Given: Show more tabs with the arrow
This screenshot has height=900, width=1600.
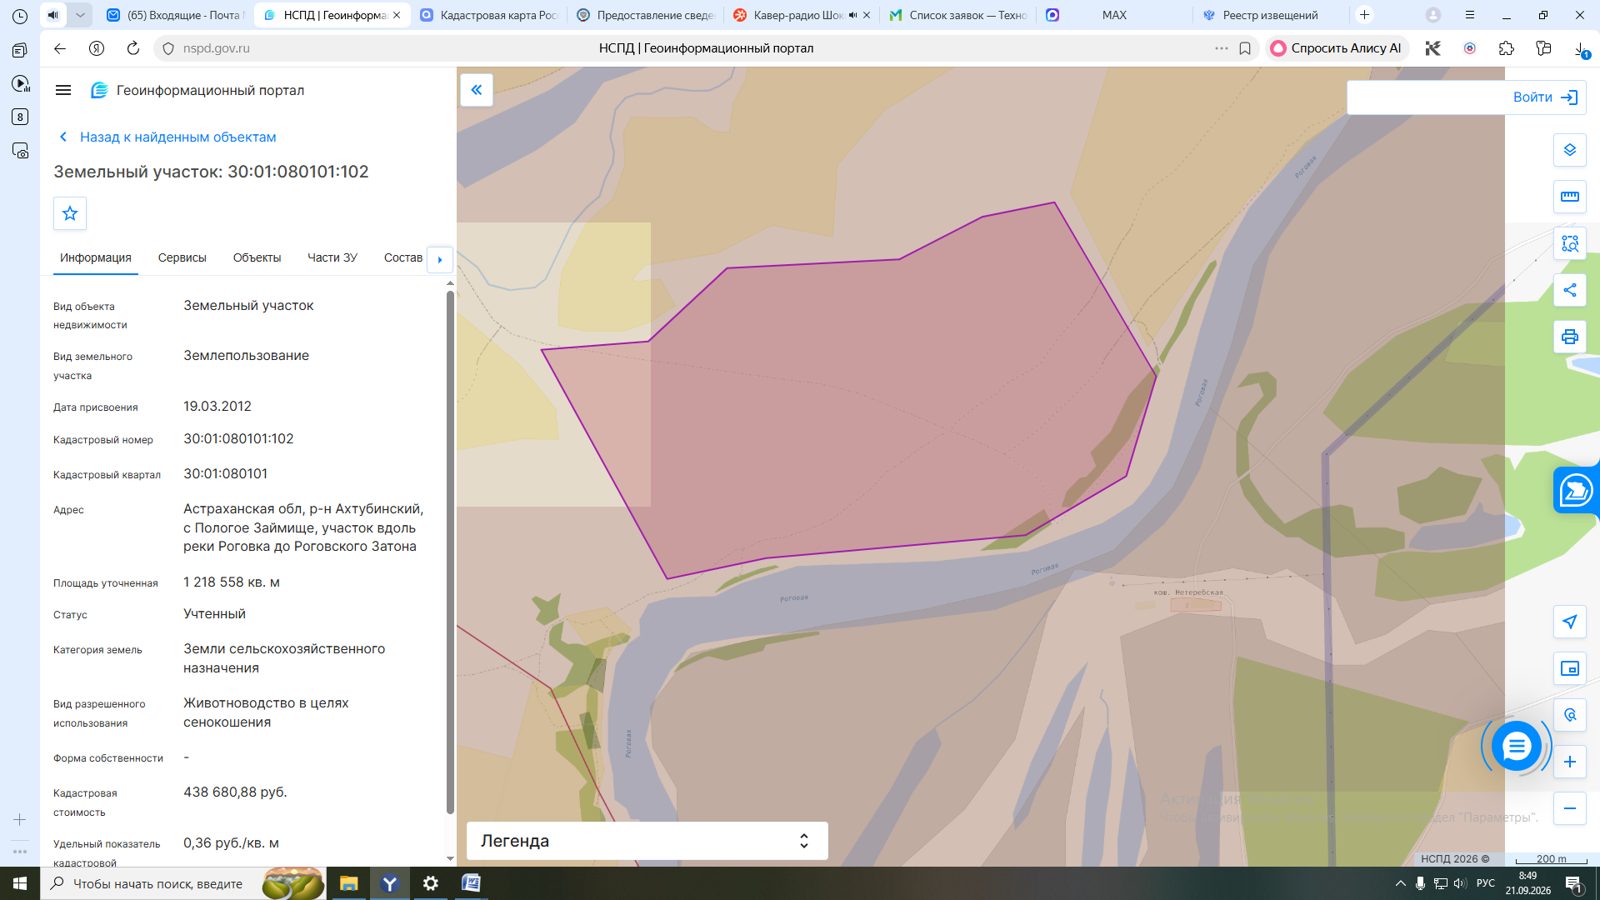Looking at the screenshot, I should point(440,260).
